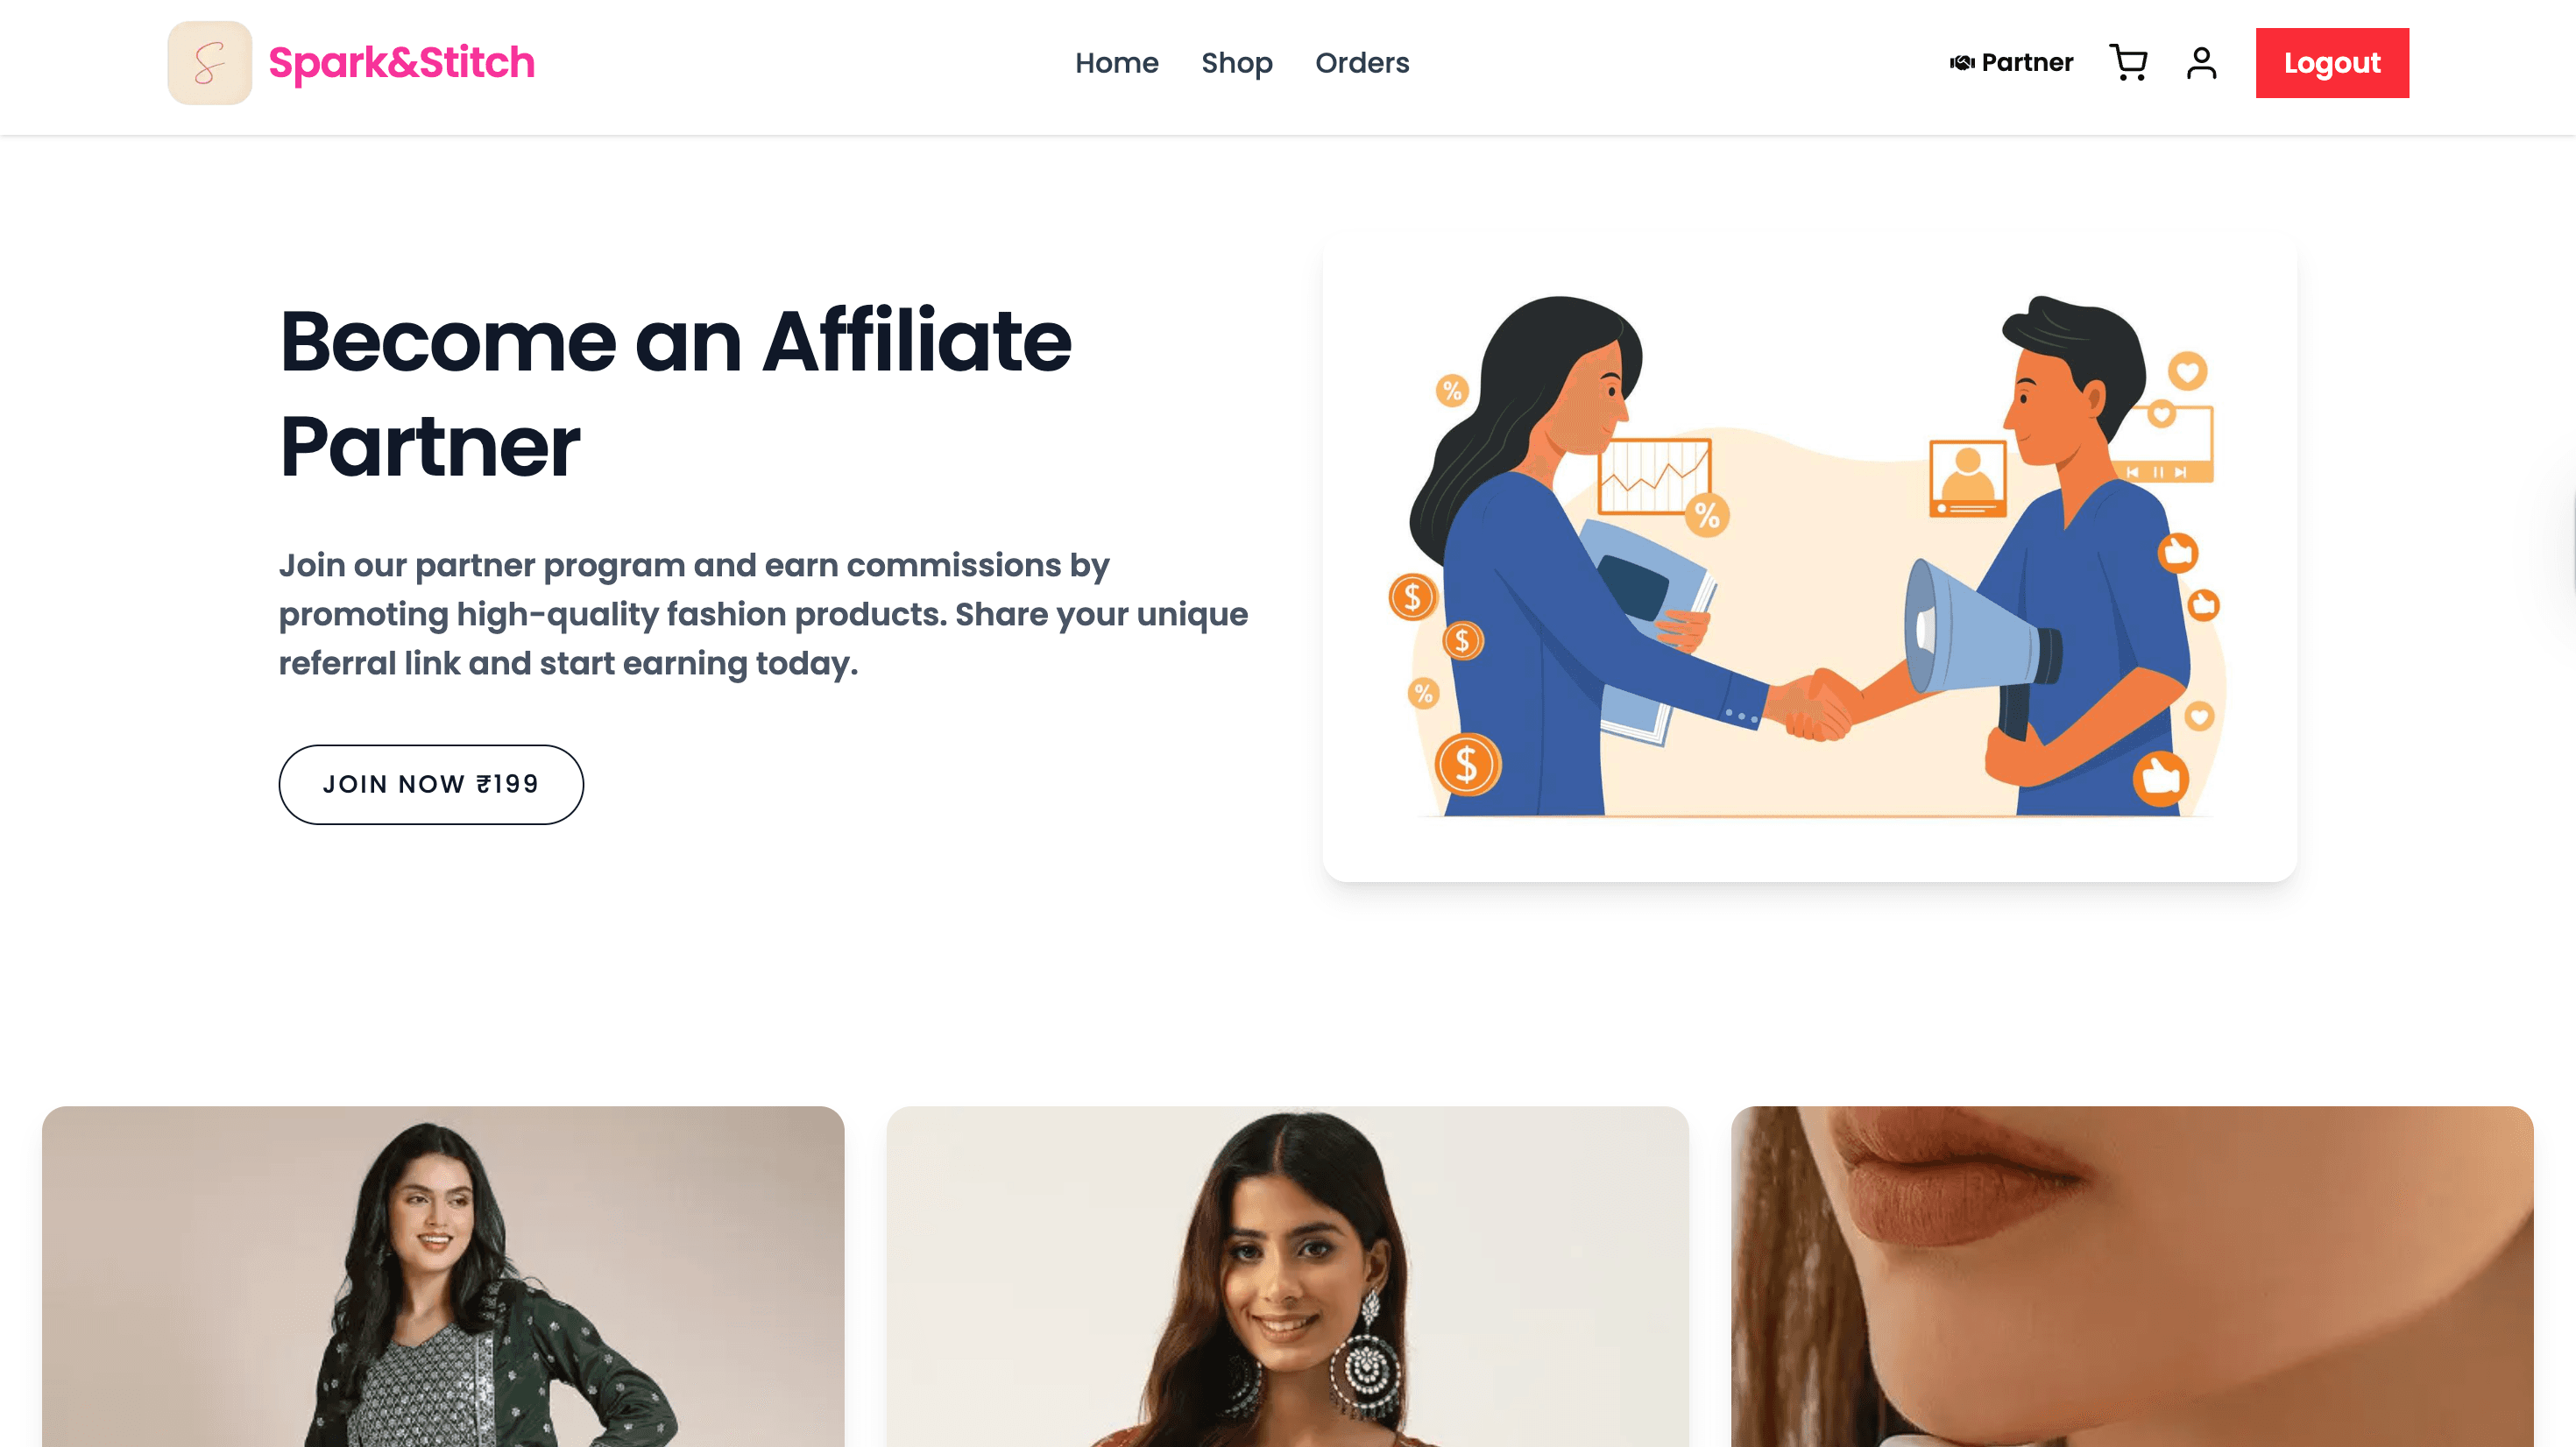
Task: Click the Spark&Stitch brand name
Action: (402, 63)
